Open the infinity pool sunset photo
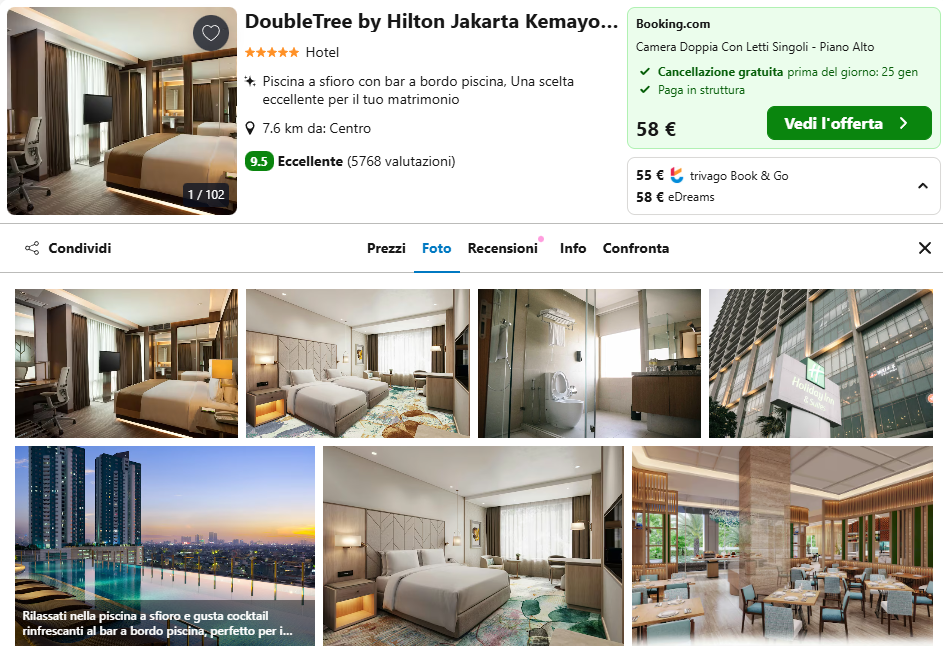This screenshot has width=943, height=648. (x=165, y=546)
